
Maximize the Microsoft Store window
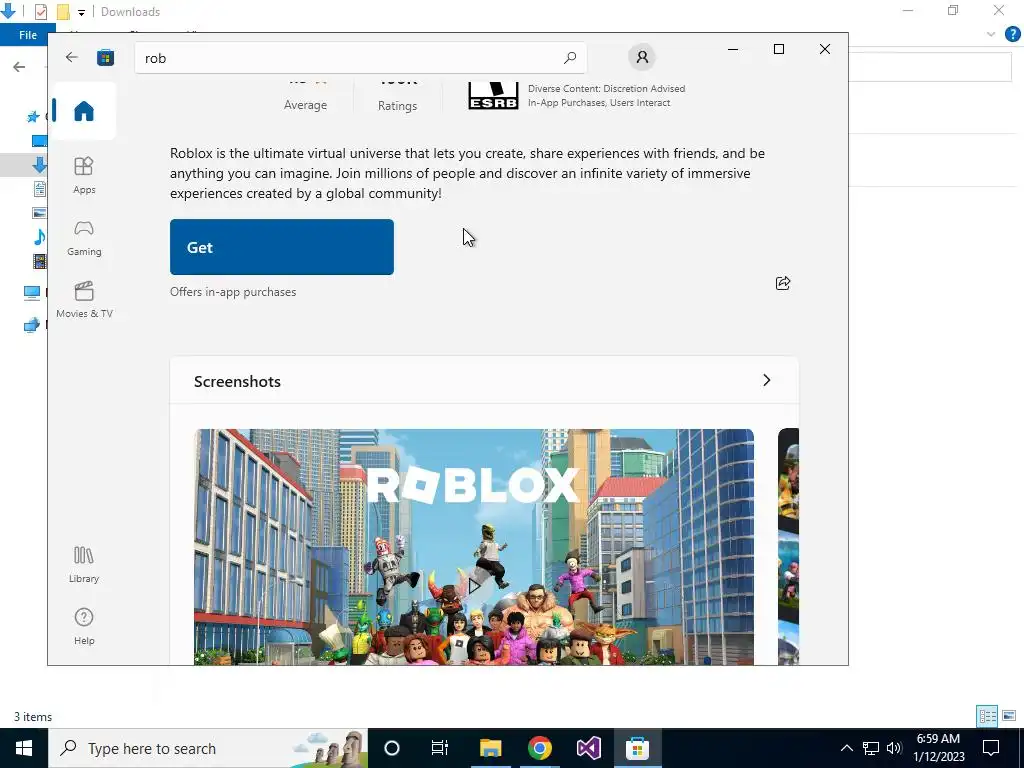pyautogui.click(x=778, y=49)
